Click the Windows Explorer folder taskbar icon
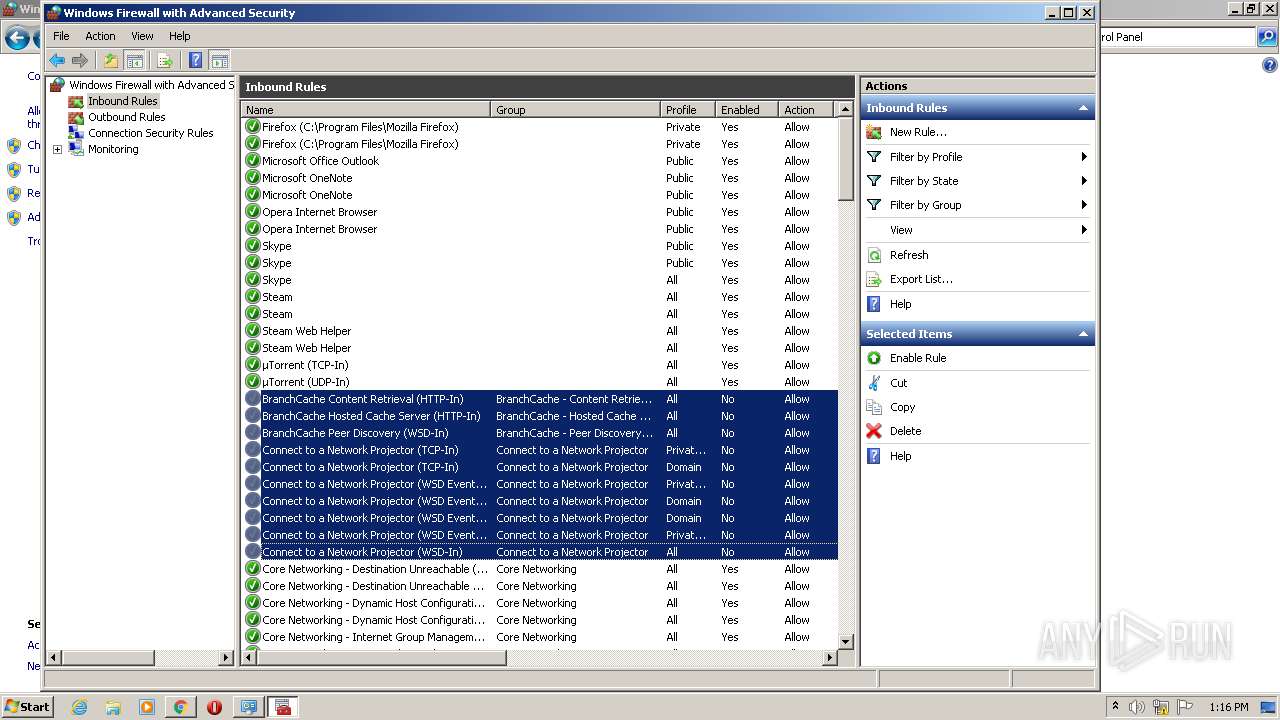This screenshot has width=1280, height=720. coord(113,707)
